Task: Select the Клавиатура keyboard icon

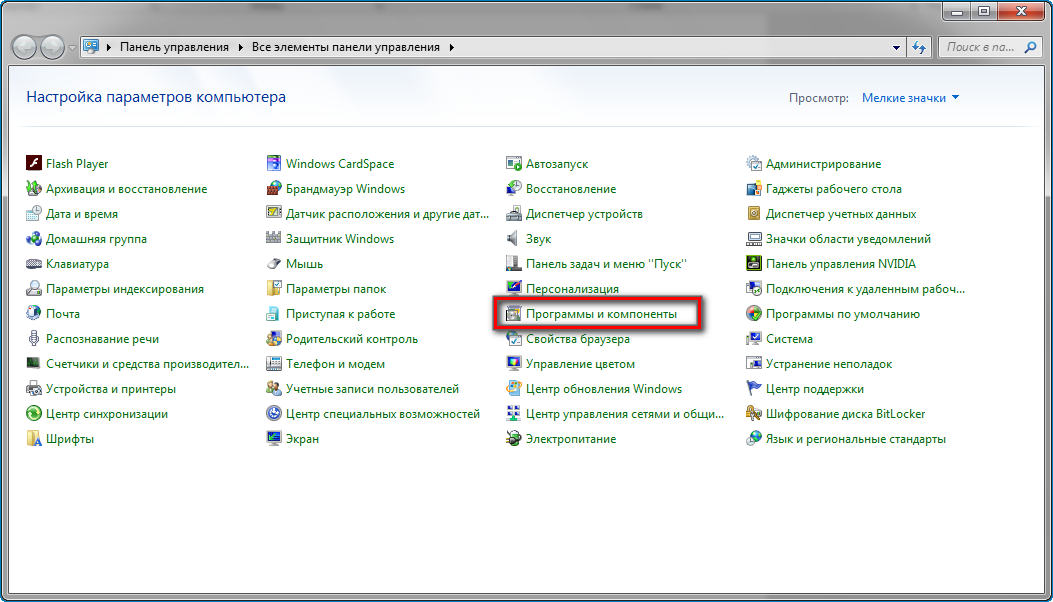Action: (34, 264)
